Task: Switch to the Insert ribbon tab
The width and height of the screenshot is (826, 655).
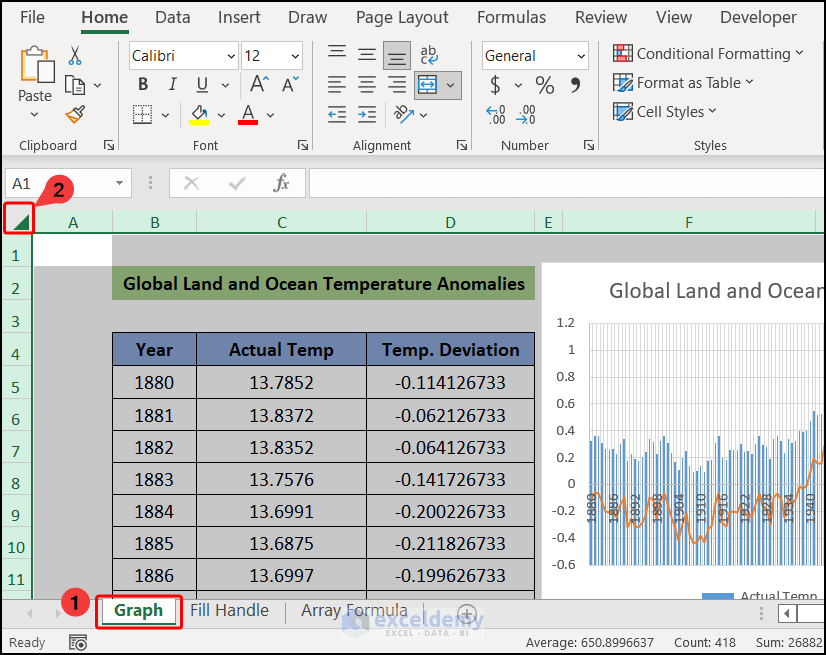Action: (239, 17)
